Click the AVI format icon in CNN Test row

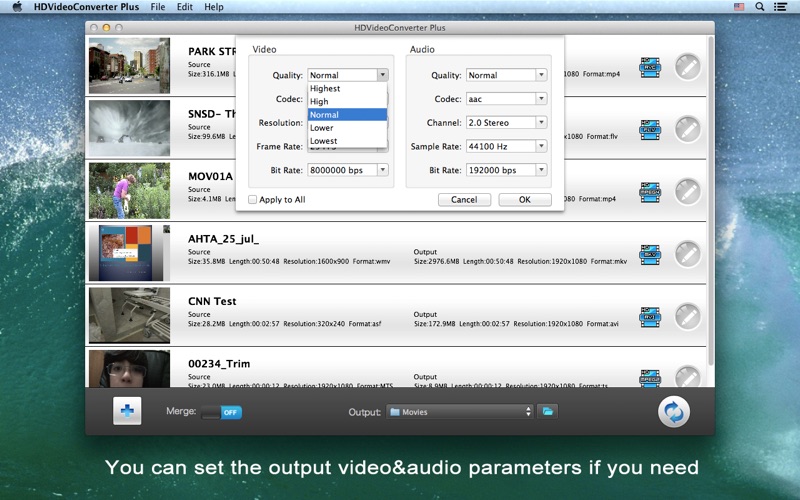coord(650,317)
